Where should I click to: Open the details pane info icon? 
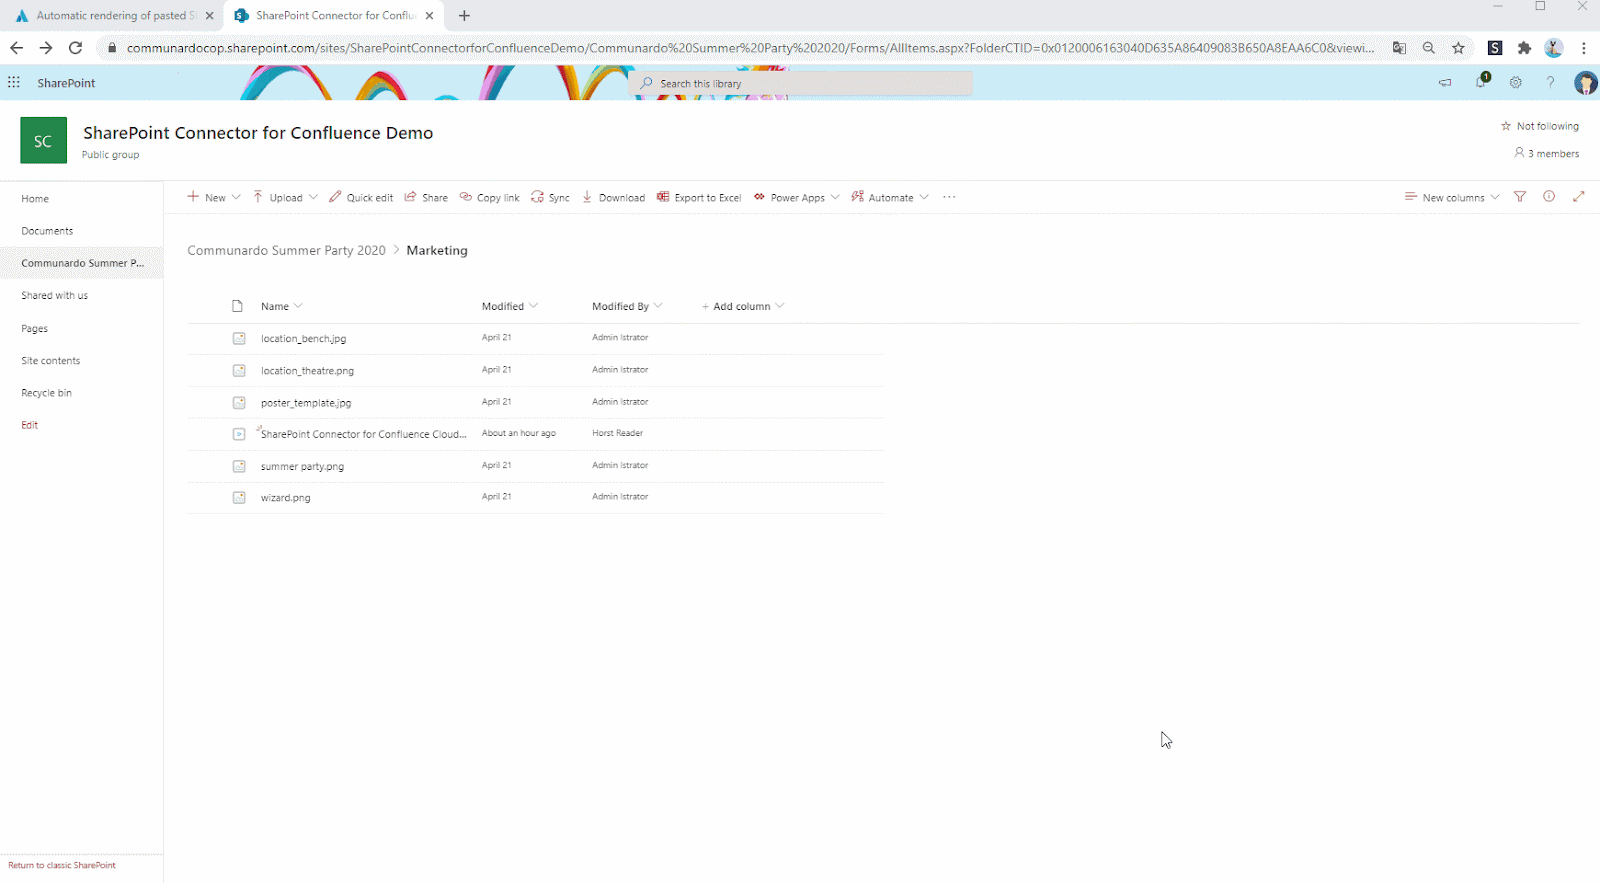[1549, 197]
